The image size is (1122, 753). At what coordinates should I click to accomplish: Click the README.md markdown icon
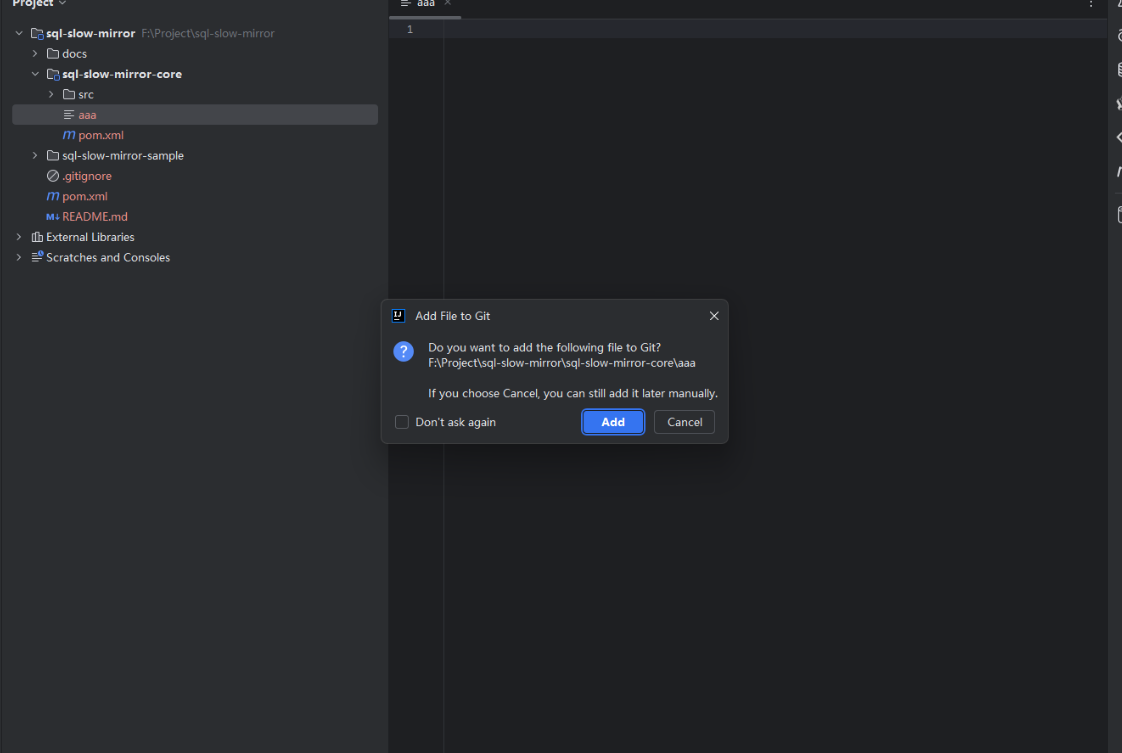[53, 217]
